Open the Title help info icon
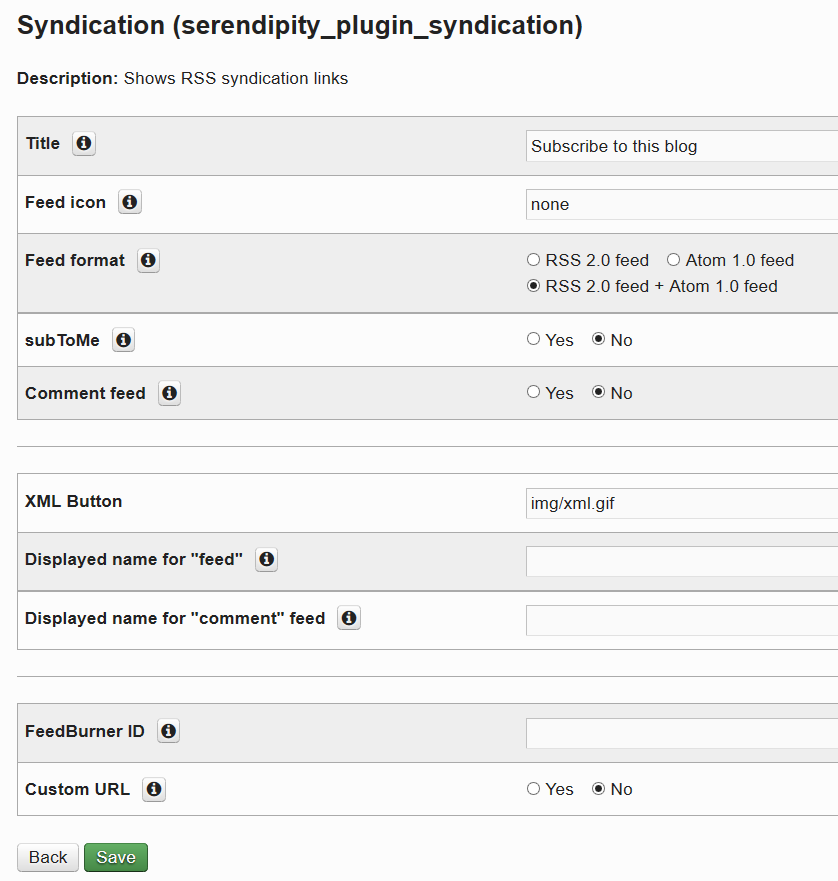 84,144
